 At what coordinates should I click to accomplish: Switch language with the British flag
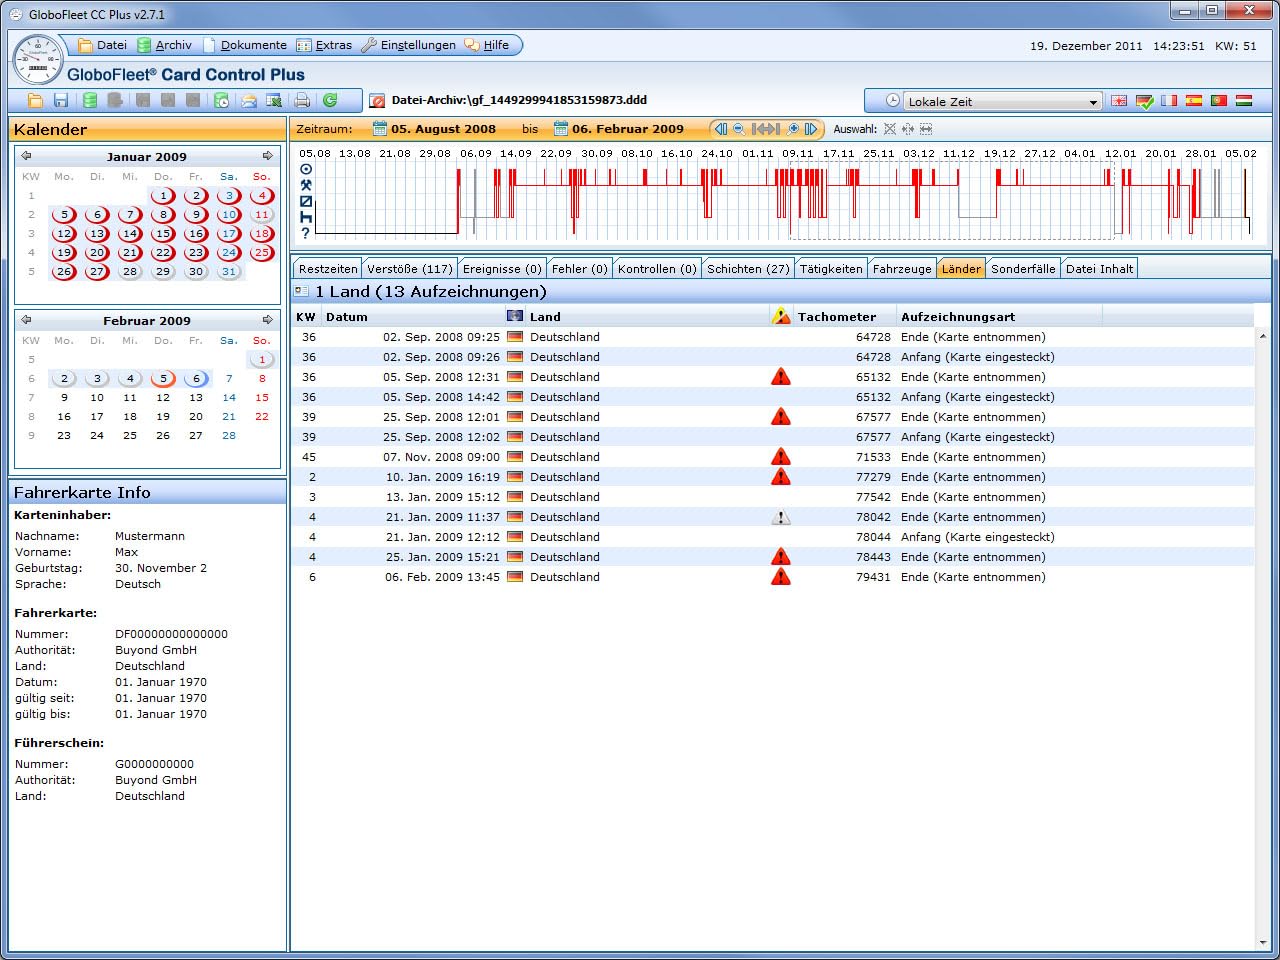[x=1119, y=101]
